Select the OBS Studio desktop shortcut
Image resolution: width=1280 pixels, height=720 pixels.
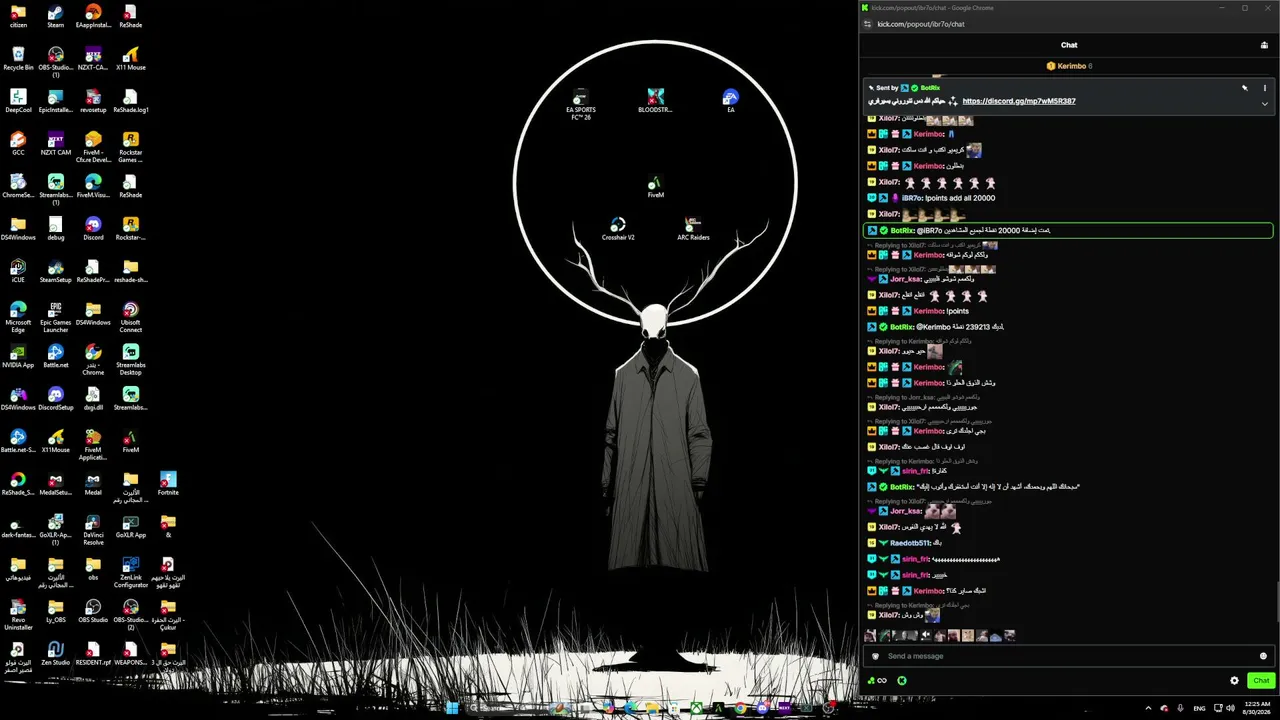tap(93, 612)
